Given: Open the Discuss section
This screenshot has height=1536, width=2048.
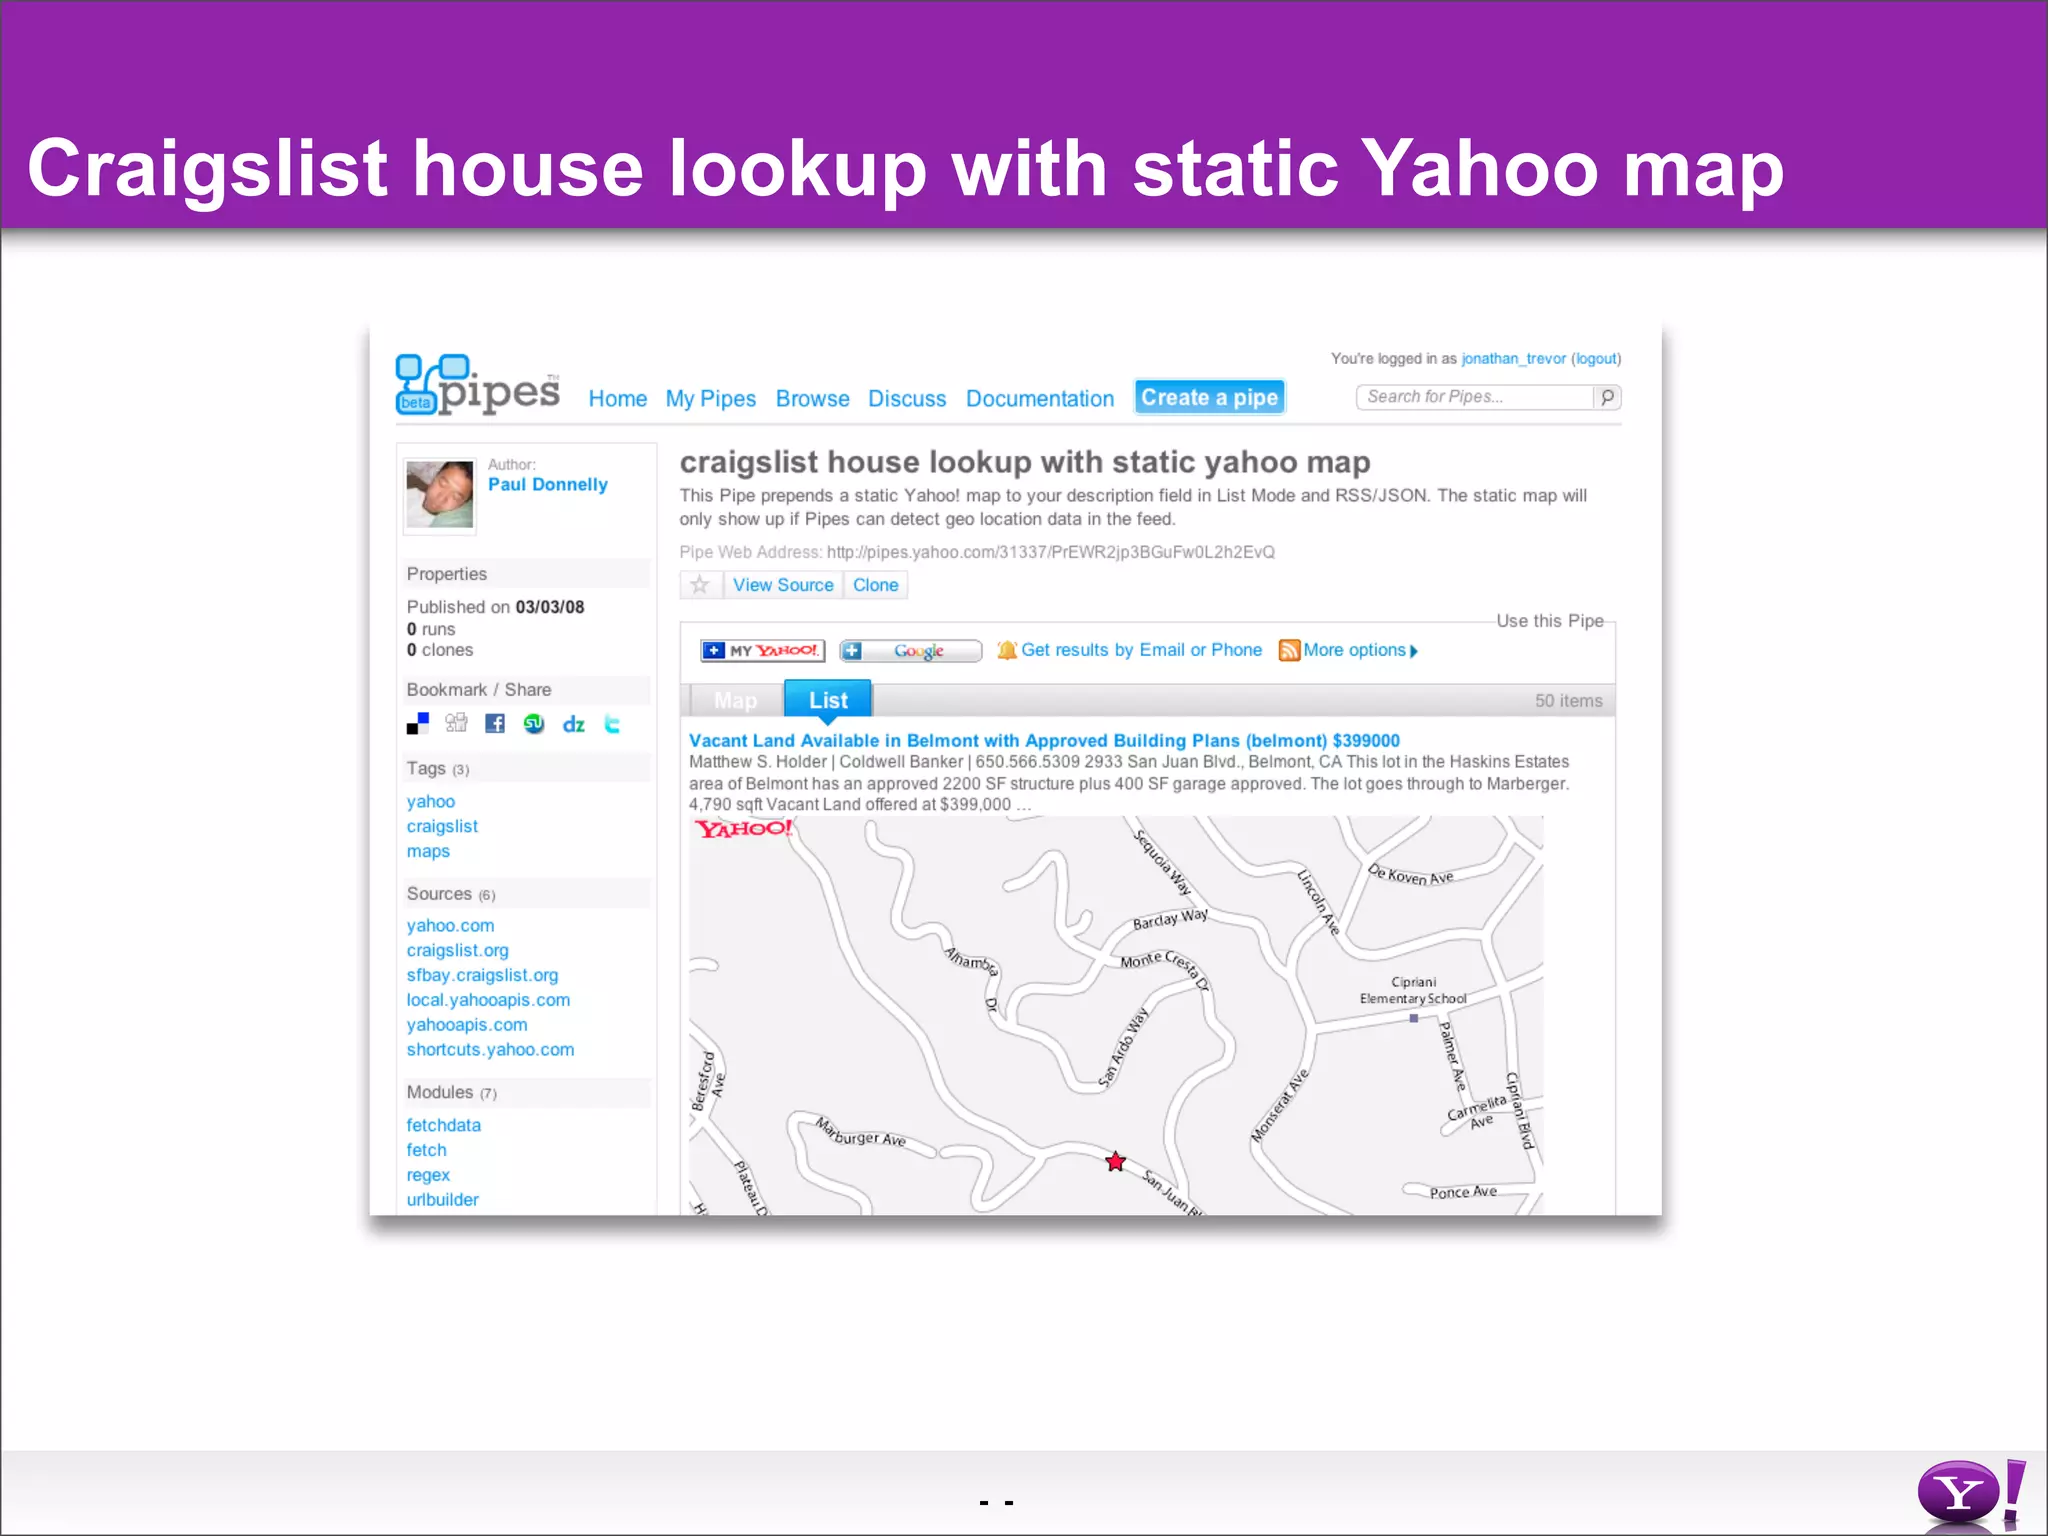Looking at the screenshot, I should point(907,399).
